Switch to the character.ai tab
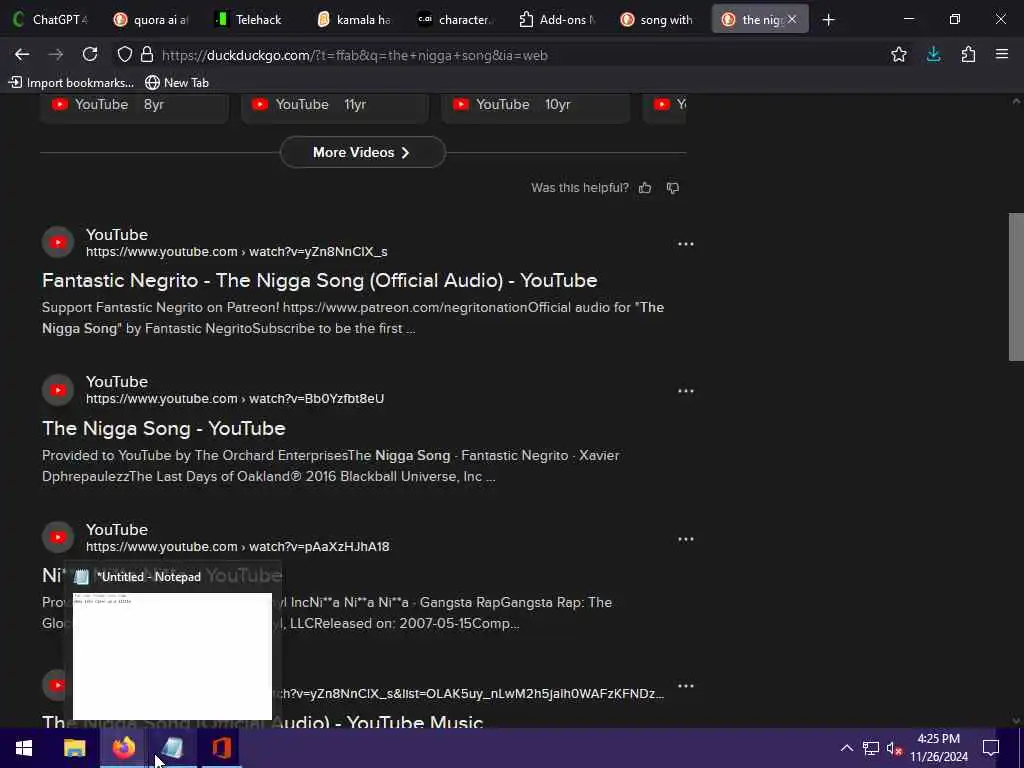This screenshot has width=1024, height=768. (x=456, y=20)
